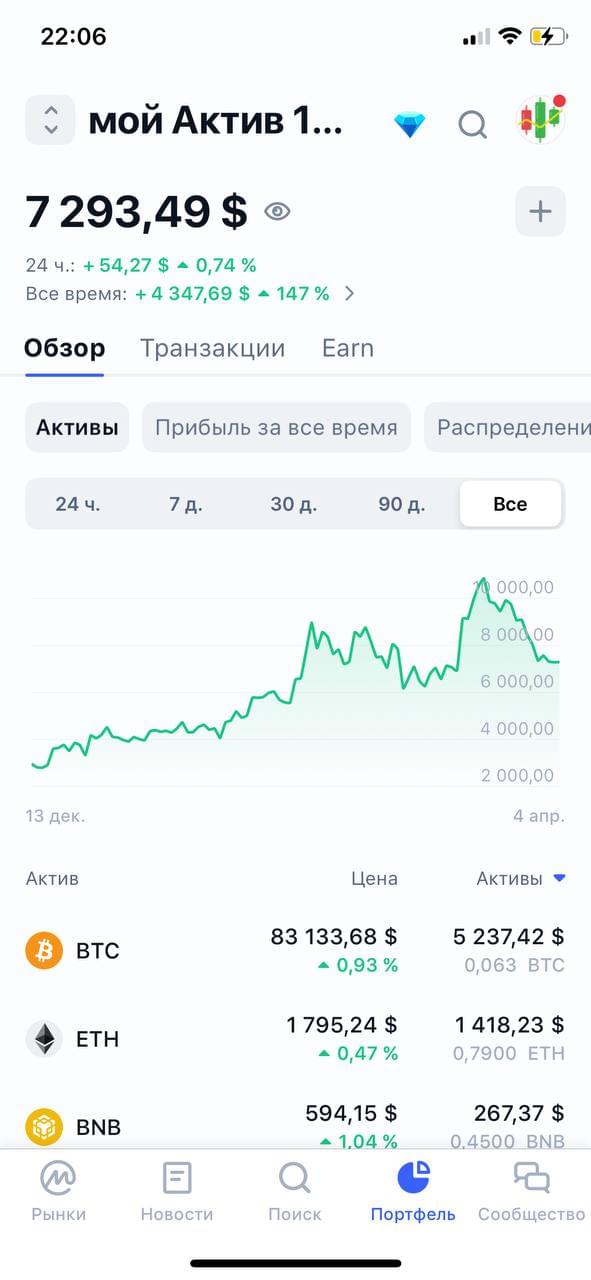Tap the Ethereum coin icon
This screenshot has height=1280, width=591.
point(44,1039)
